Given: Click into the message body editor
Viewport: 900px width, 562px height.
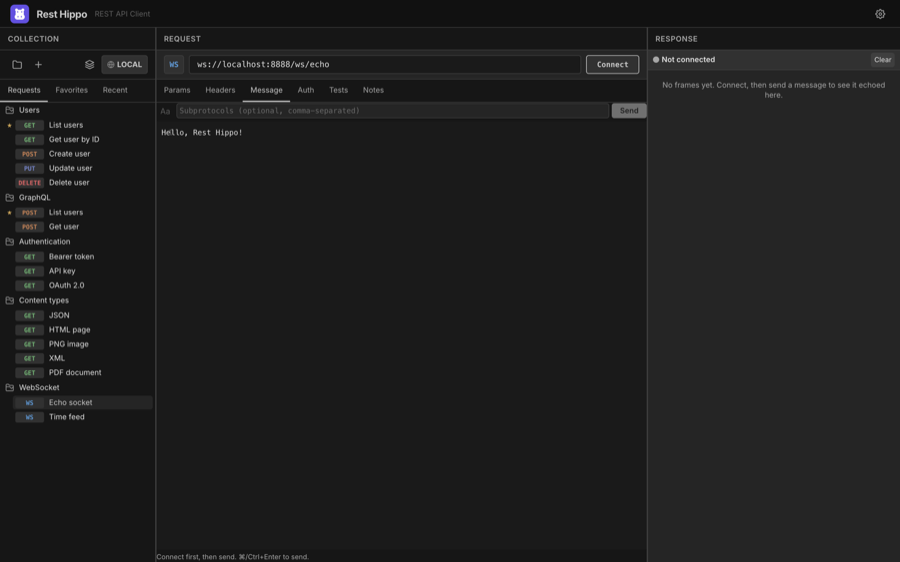Looking at the screenshot, I should click(x=401, y=333).
